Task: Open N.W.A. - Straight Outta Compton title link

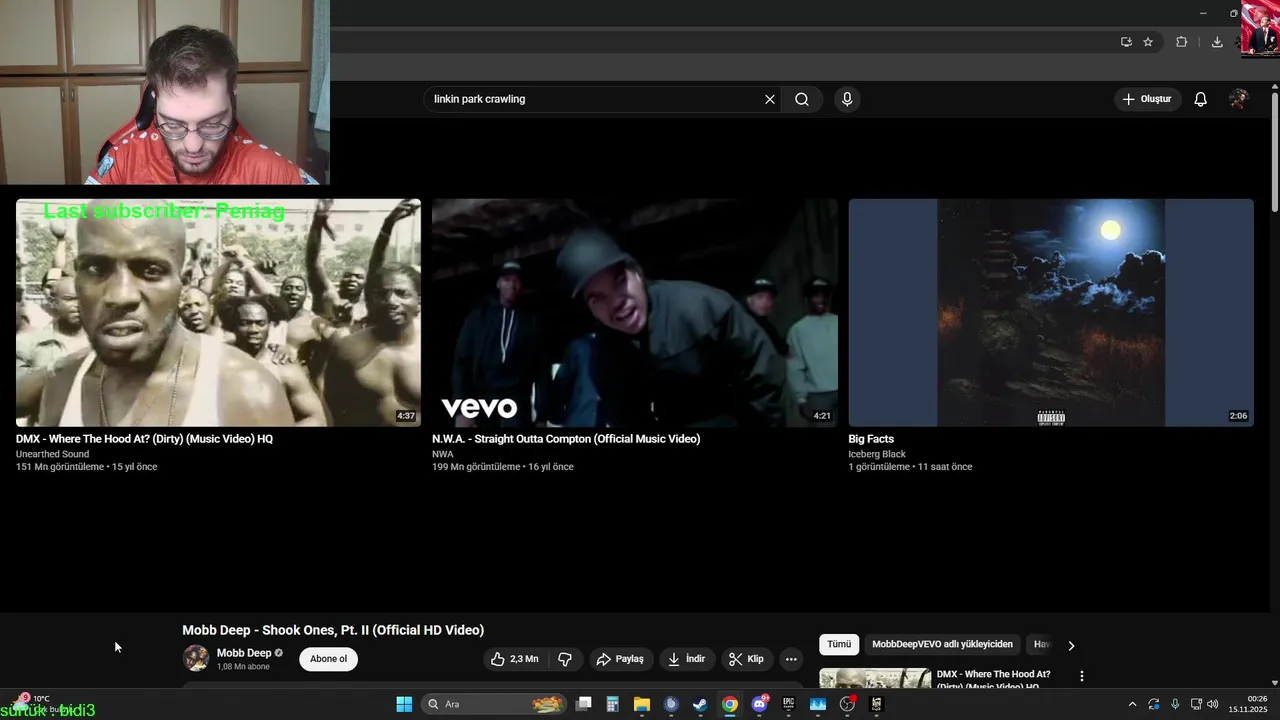Action: pos(566,439)
